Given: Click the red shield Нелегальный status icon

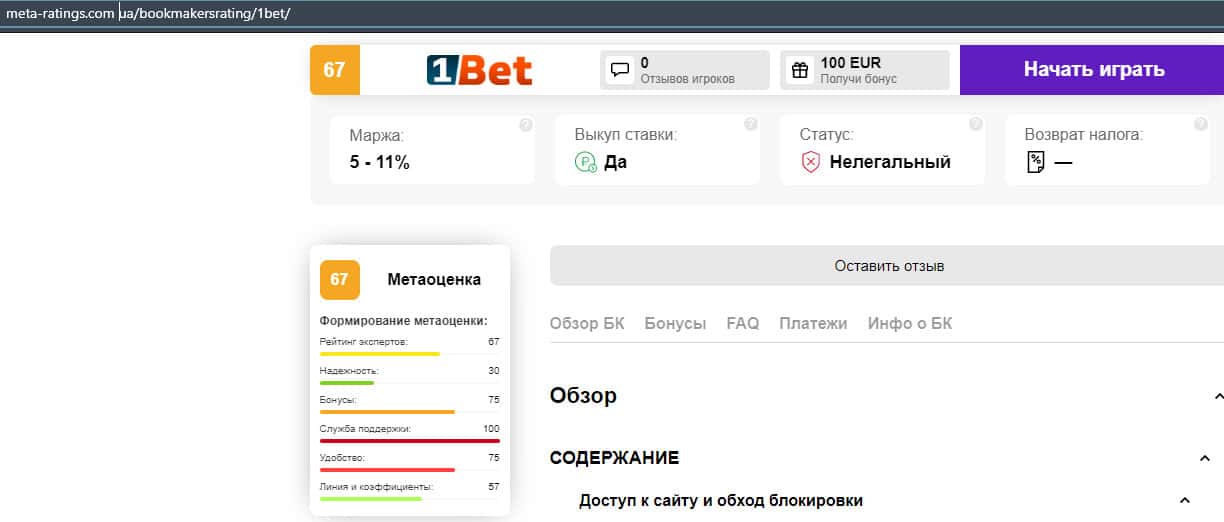Looking at the screenshot, I should click(x=811, y=162).
